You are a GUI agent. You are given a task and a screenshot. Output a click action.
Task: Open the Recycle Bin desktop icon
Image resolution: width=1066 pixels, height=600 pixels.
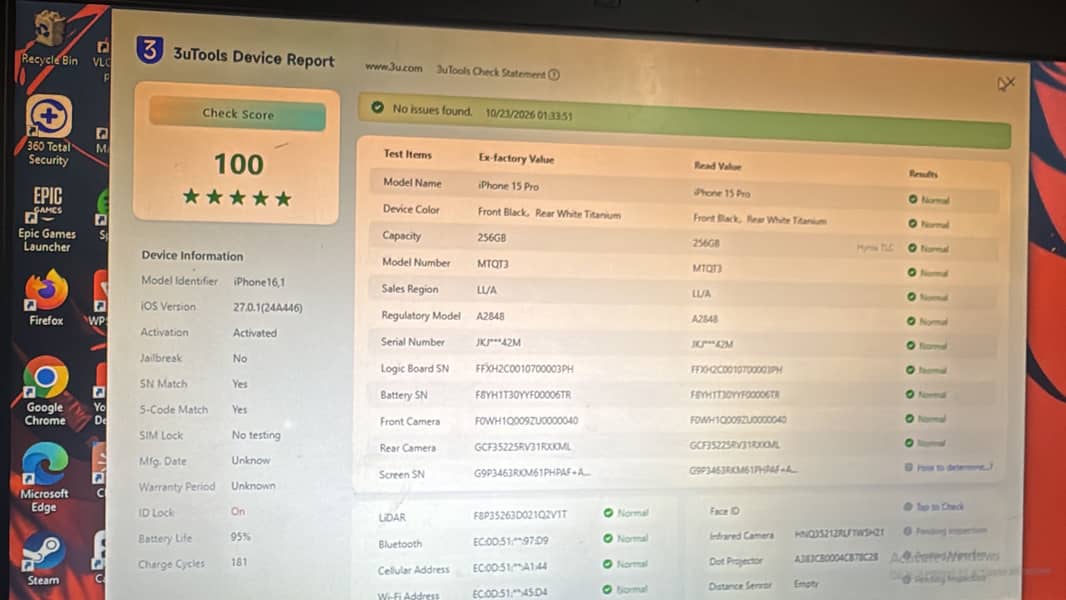(x=49, y=39)
